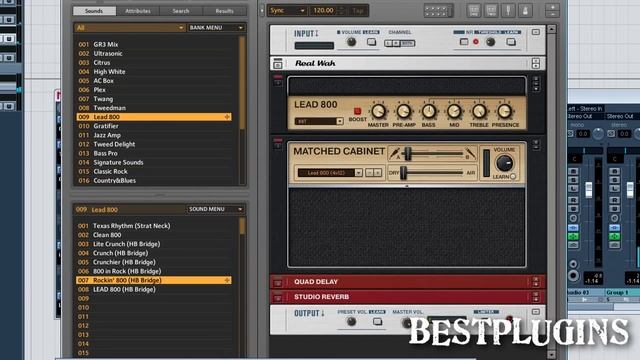Click the Tap tempo button

point(358,11)
